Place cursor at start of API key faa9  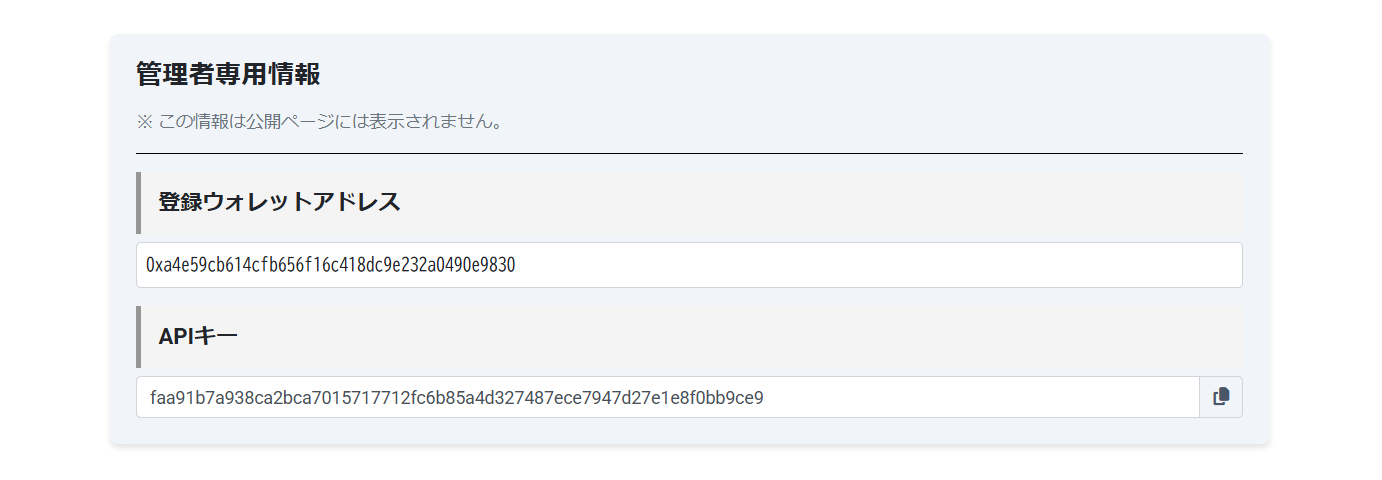151,397
